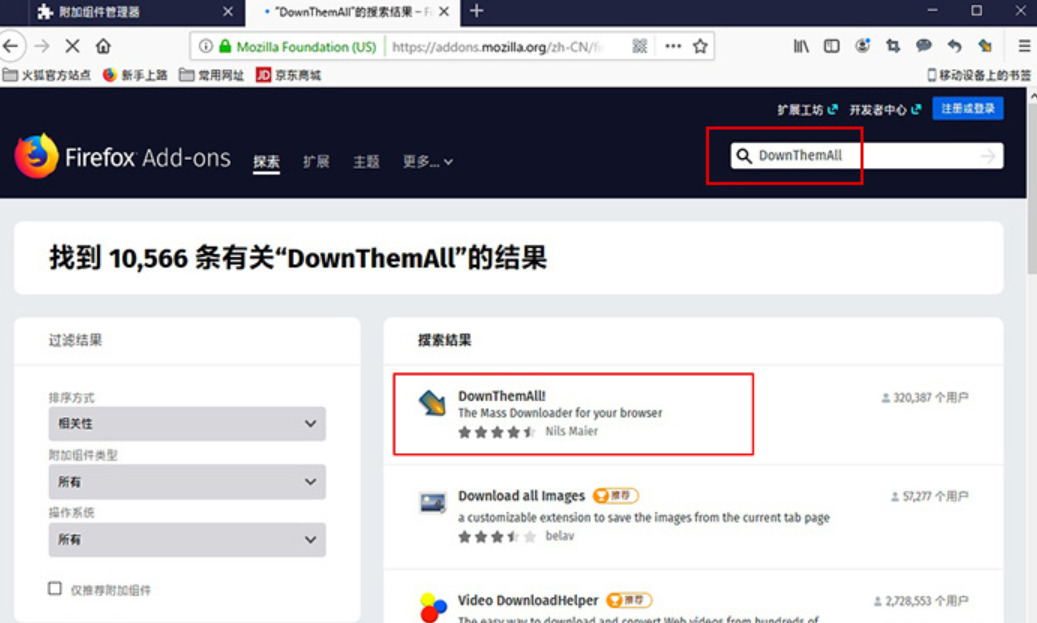Open the DownThemAll! search result
Viewport: 1037px width, 623px height.
pos(502,395)
